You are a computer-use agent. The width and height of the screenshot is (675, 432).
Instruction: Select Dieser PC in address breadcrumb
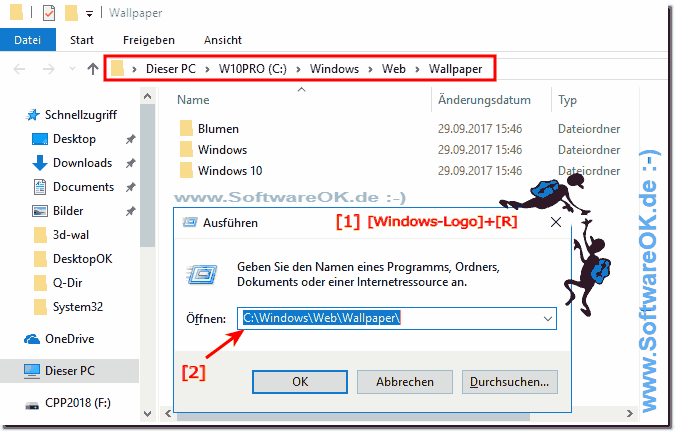171,69
